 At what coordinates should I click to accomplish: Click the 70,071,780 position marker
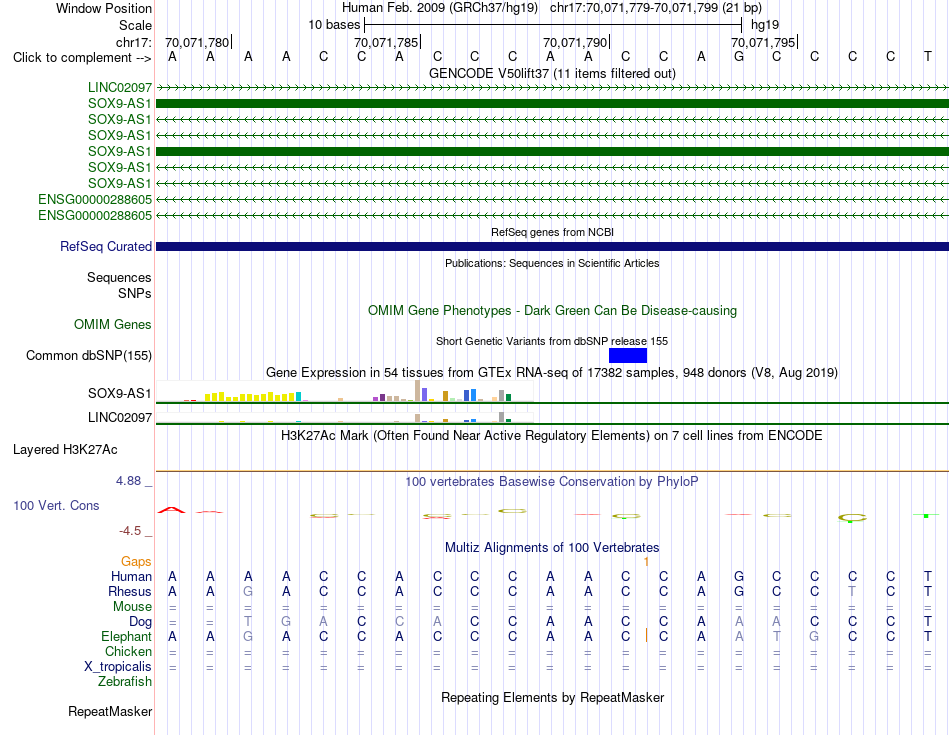coord(198,42)
